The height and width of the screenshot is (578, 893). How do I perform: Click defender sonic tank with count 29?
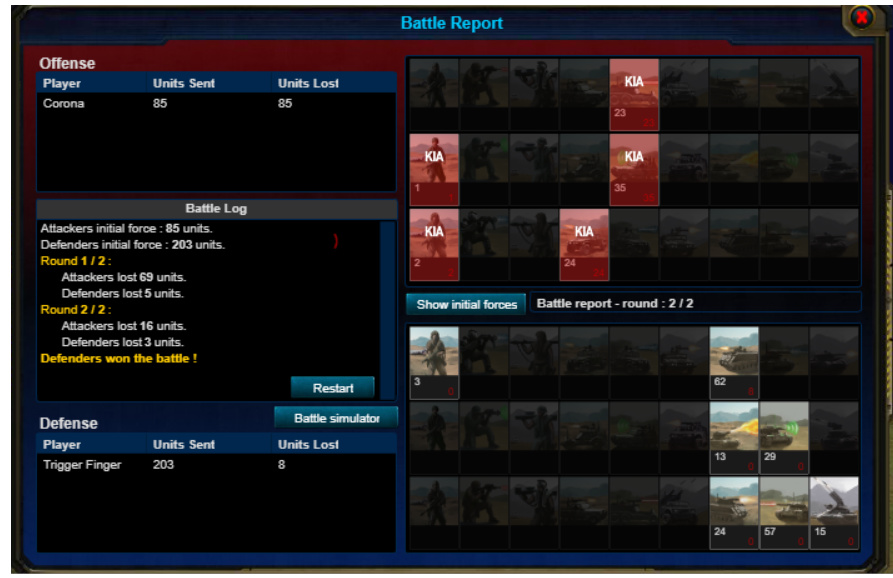click(x=784, y=437)
